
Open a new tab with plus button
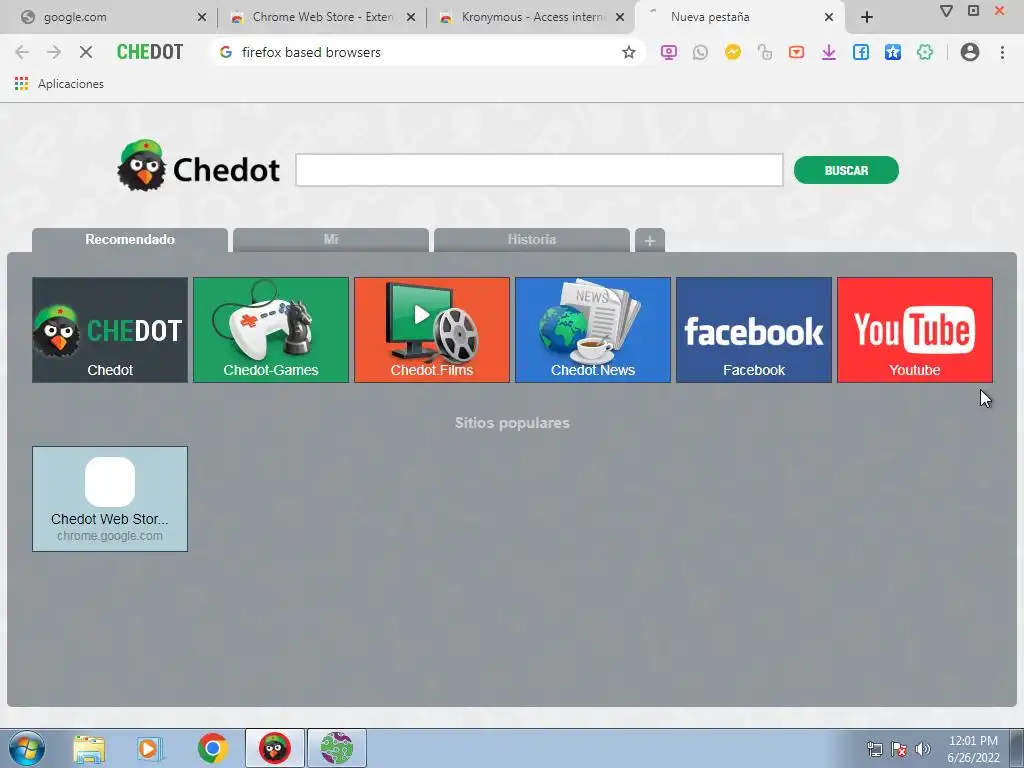pyautogui.click(x=867, y=18)
